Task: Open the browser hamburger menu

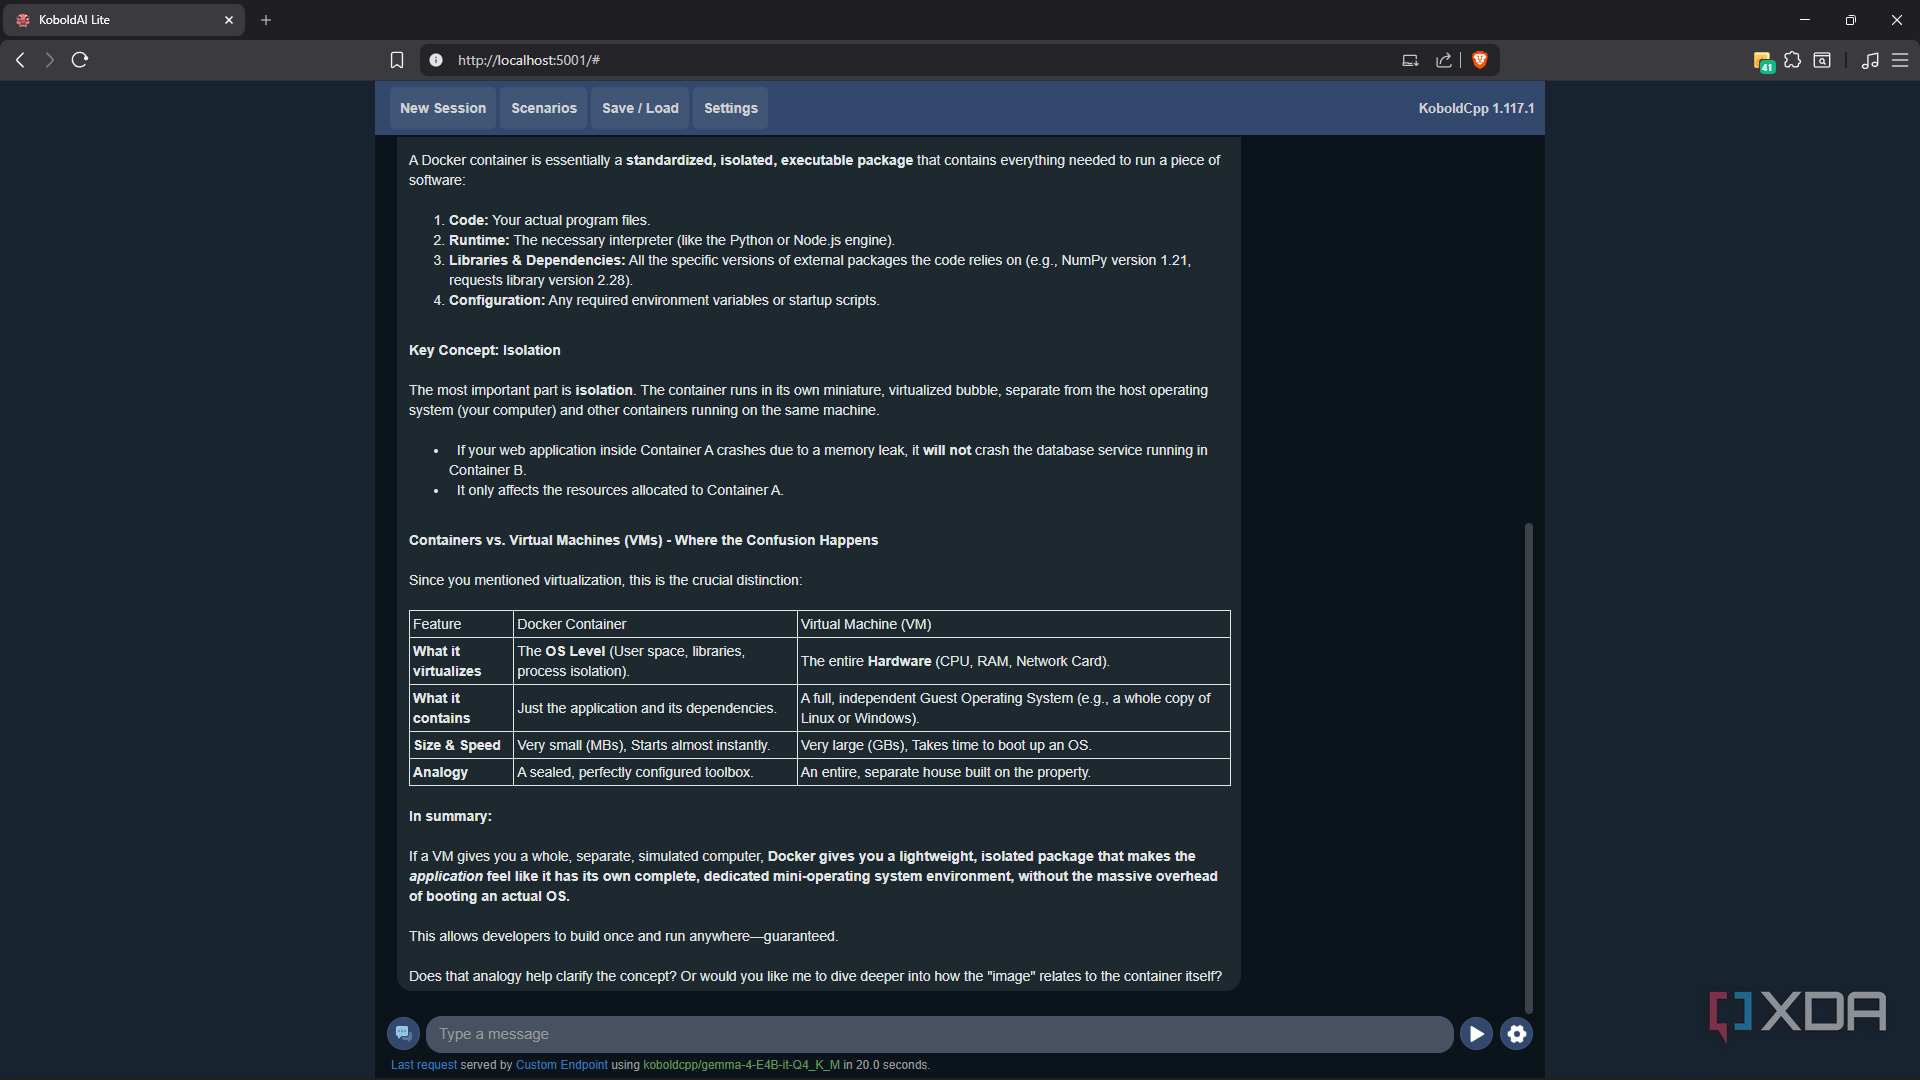Action: point(1900,60)
